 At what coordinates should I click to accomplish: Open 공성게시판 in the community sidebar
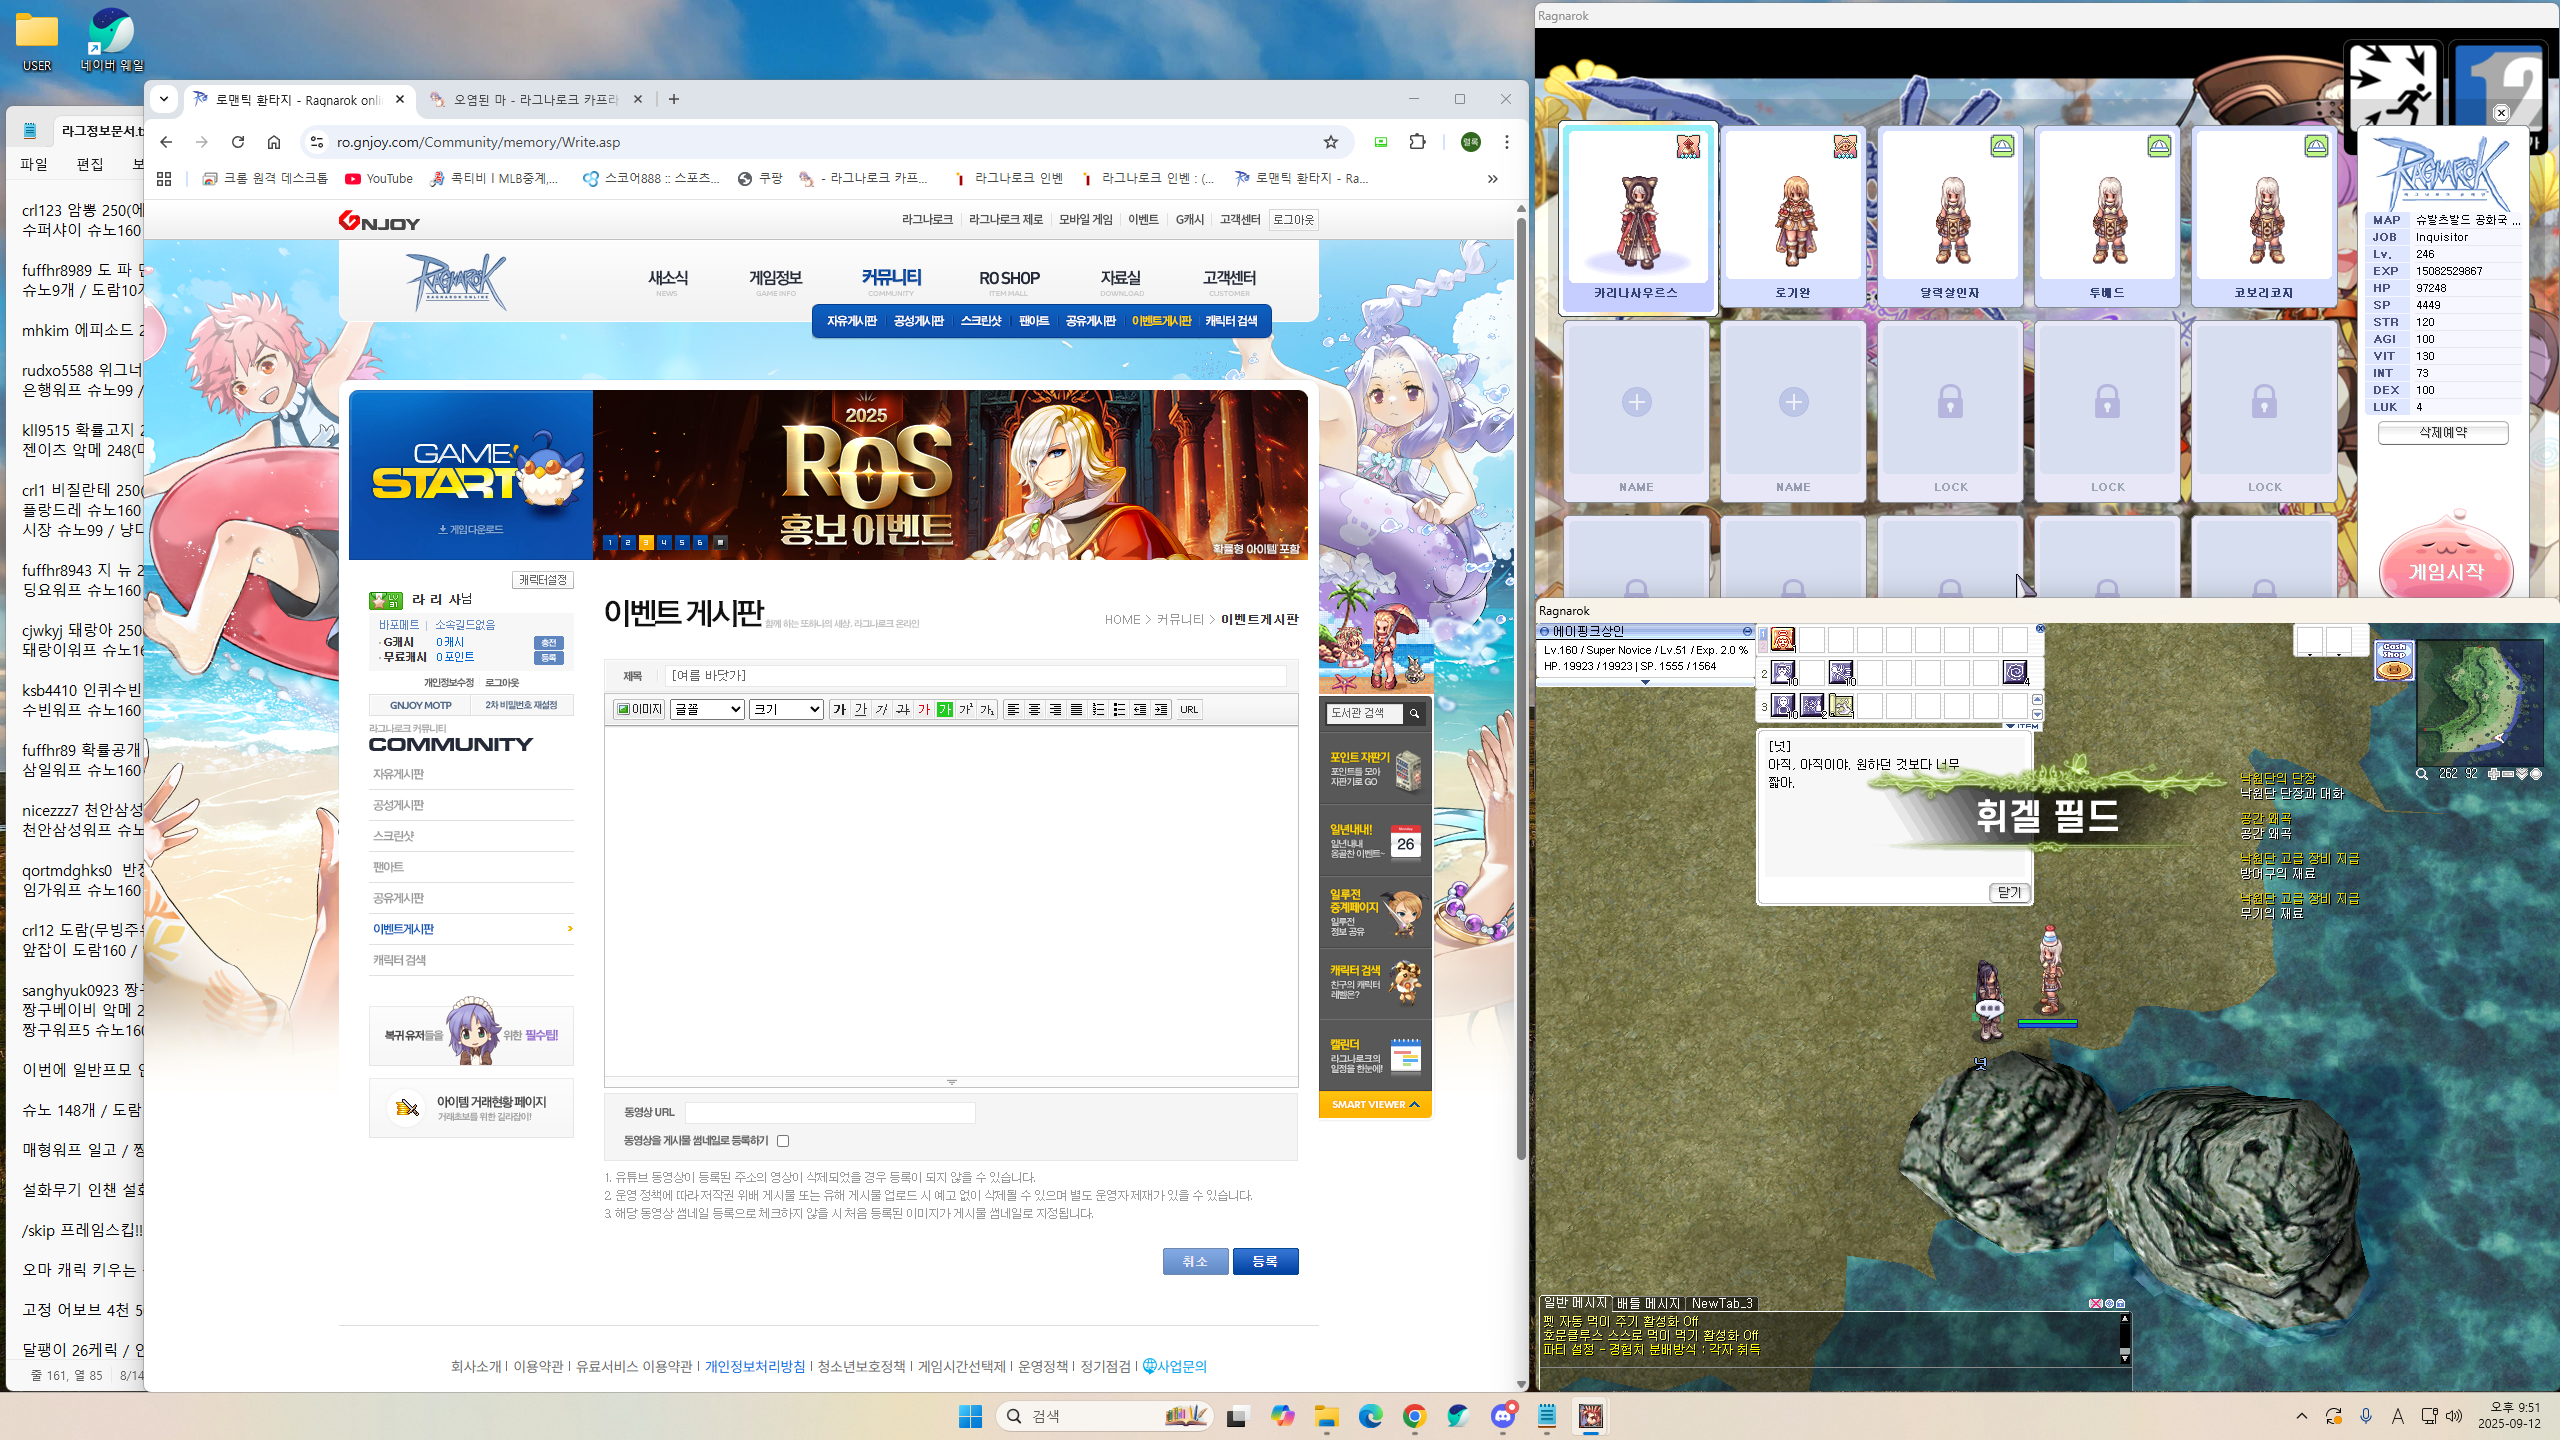click(398, 805)
